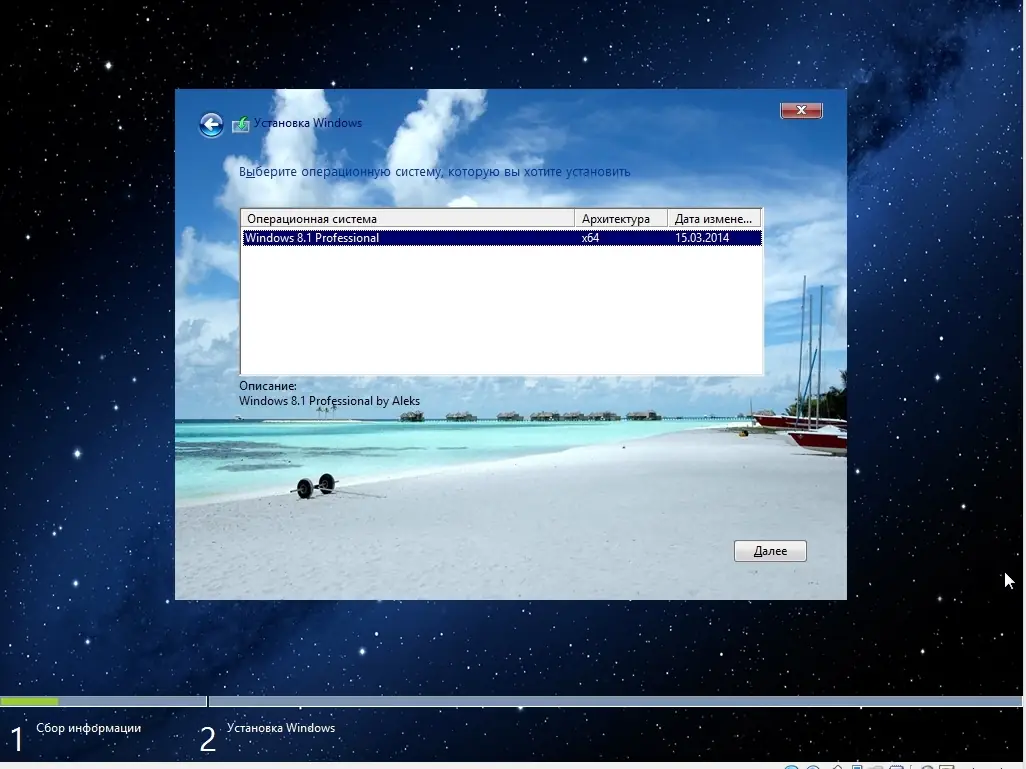The image size is (1026, 769).
Task: Click the Сбор информации step label
Action: [x=88, y=728]
